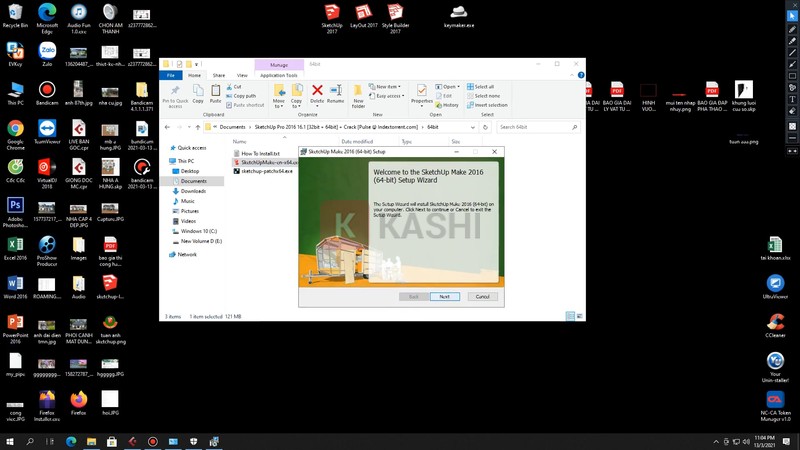The width and height of the screenshot is (800, 450).
Task: Click Cancel in the Setup Wizard
Action: (482, 296)
